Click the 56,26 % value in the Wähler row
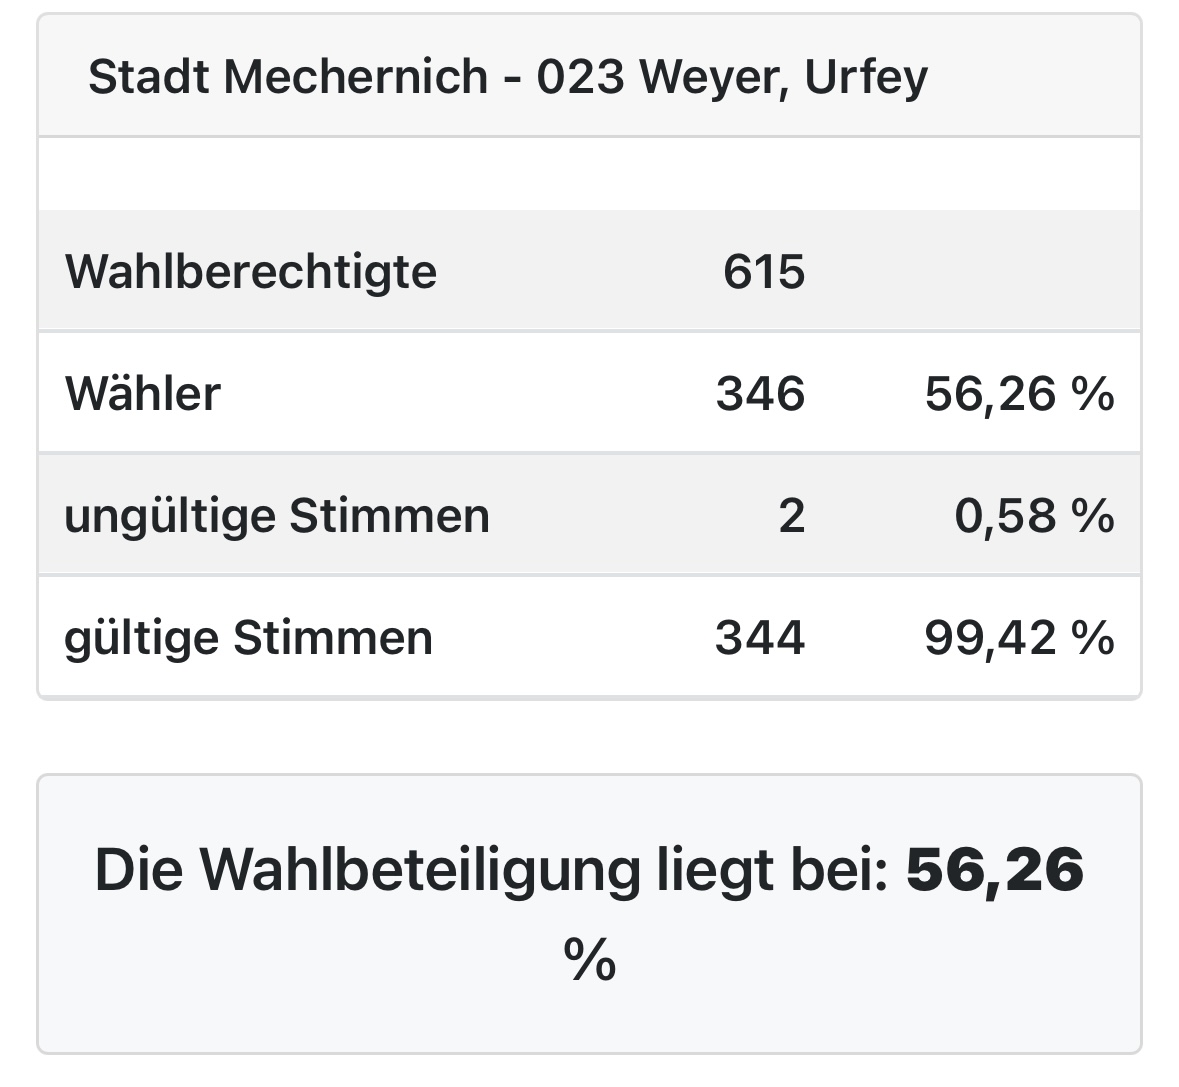 coord(1018,394)
